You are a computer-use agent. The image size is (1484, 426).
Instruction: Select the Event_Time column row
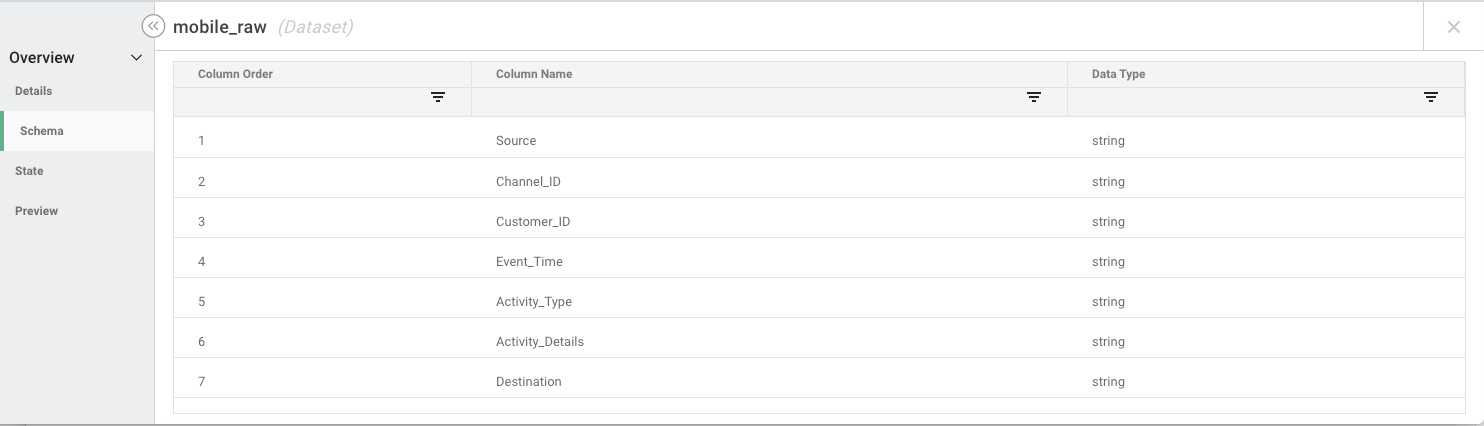(529, 262)
